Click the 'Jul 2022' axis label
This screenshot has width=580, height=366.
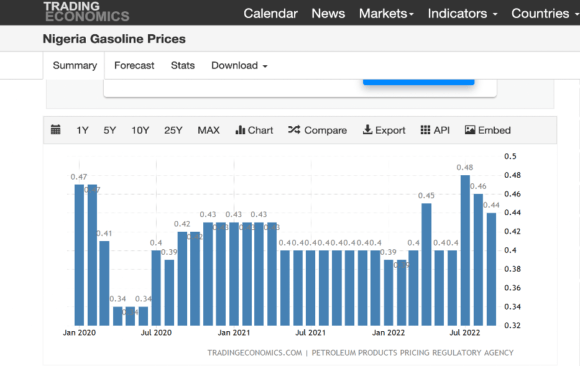point(465,333)
